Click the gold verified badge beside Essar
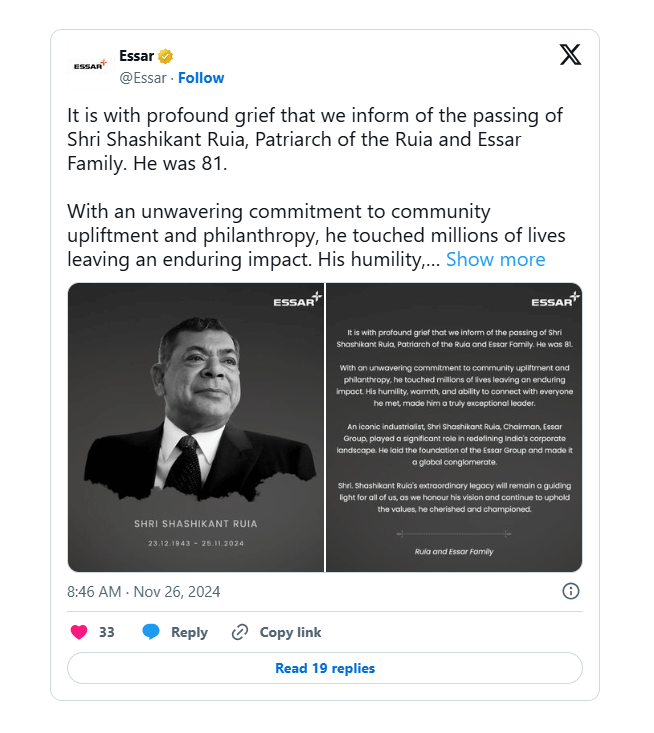654x733 pixels. coord(167,56)
